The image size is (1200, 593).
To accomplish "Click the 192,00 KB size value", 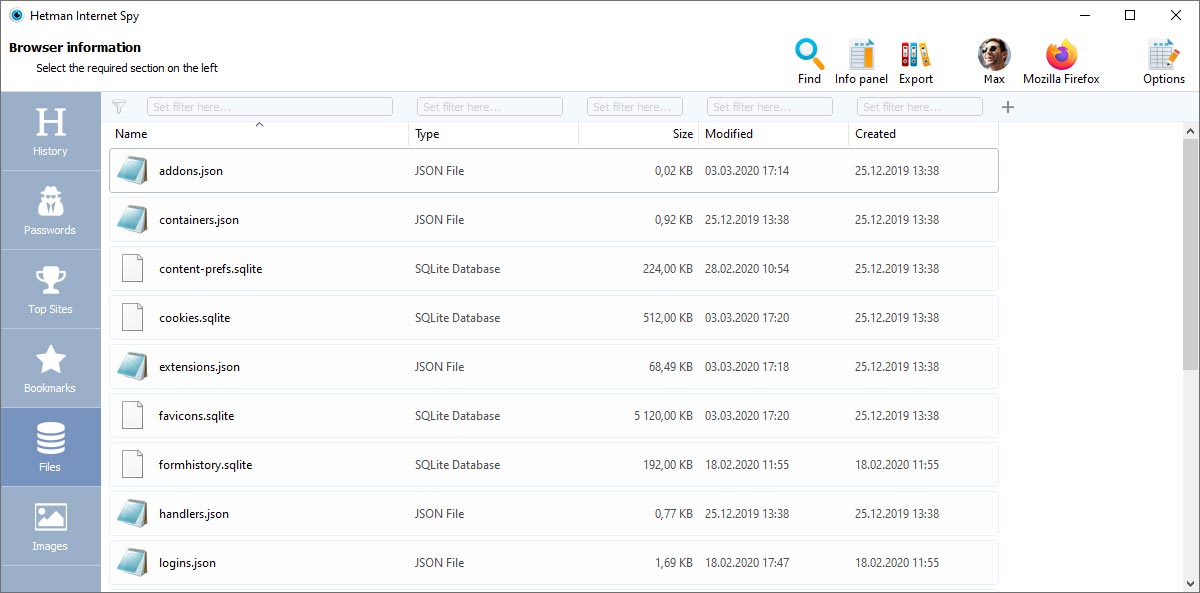I will tap(668, 465).
